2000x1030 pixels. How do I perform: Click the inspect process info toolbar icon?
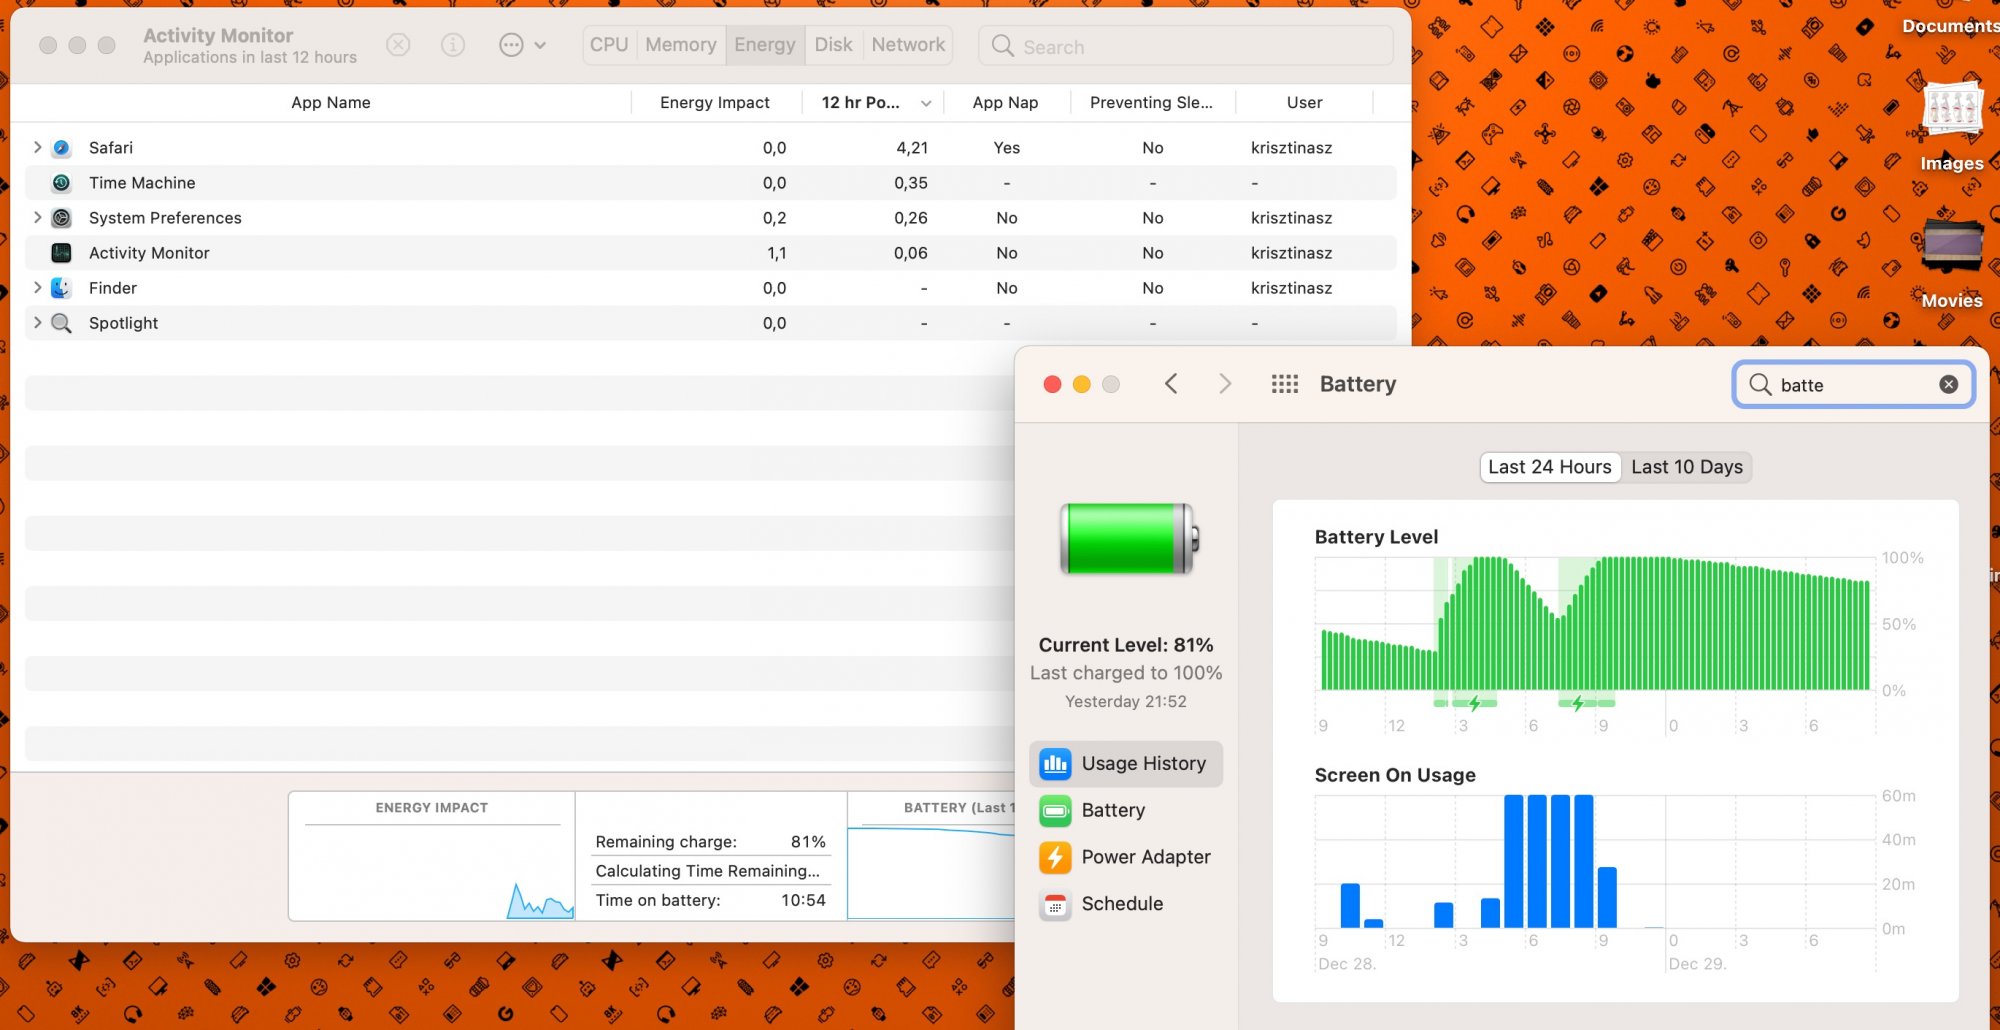[x=453, y=45]
